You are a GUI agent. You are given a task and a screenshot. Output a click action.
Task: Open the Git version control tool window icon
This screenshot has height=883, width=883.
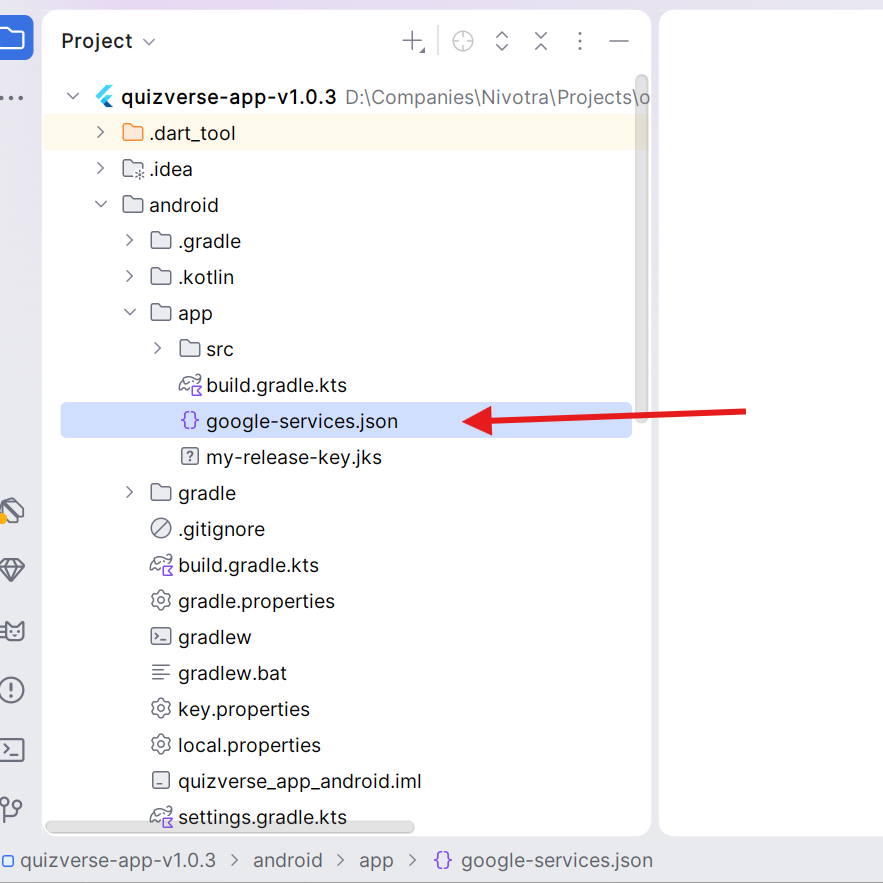point(11,809)
